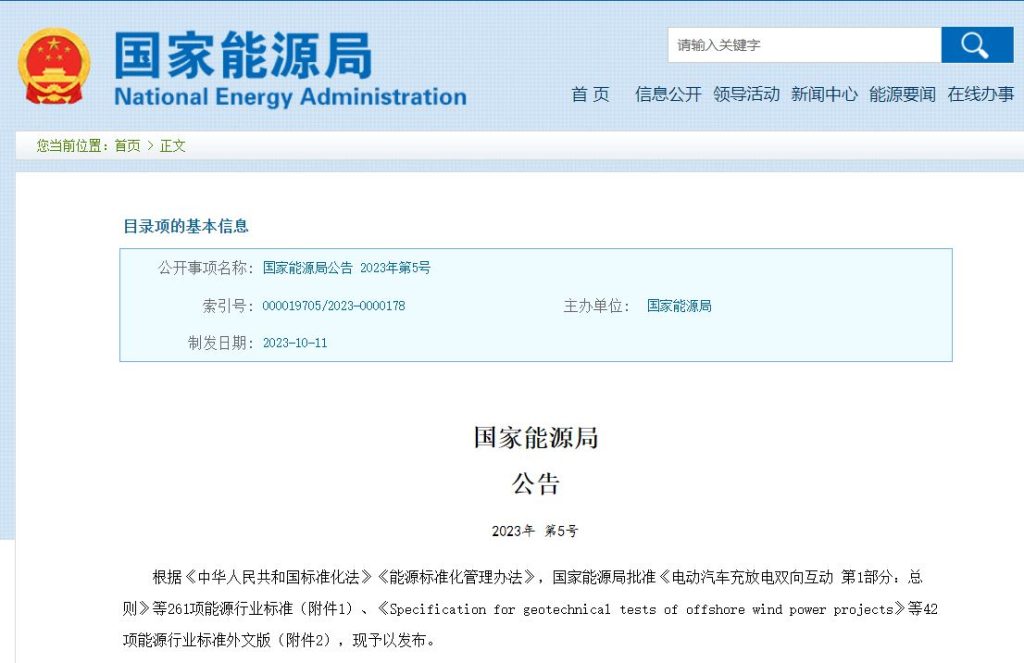The image size is (1024, 663).
Task: Click the 国家能源局公告 2023年第5号 item name
Action: pyautogui.click(x=346, y=268)
